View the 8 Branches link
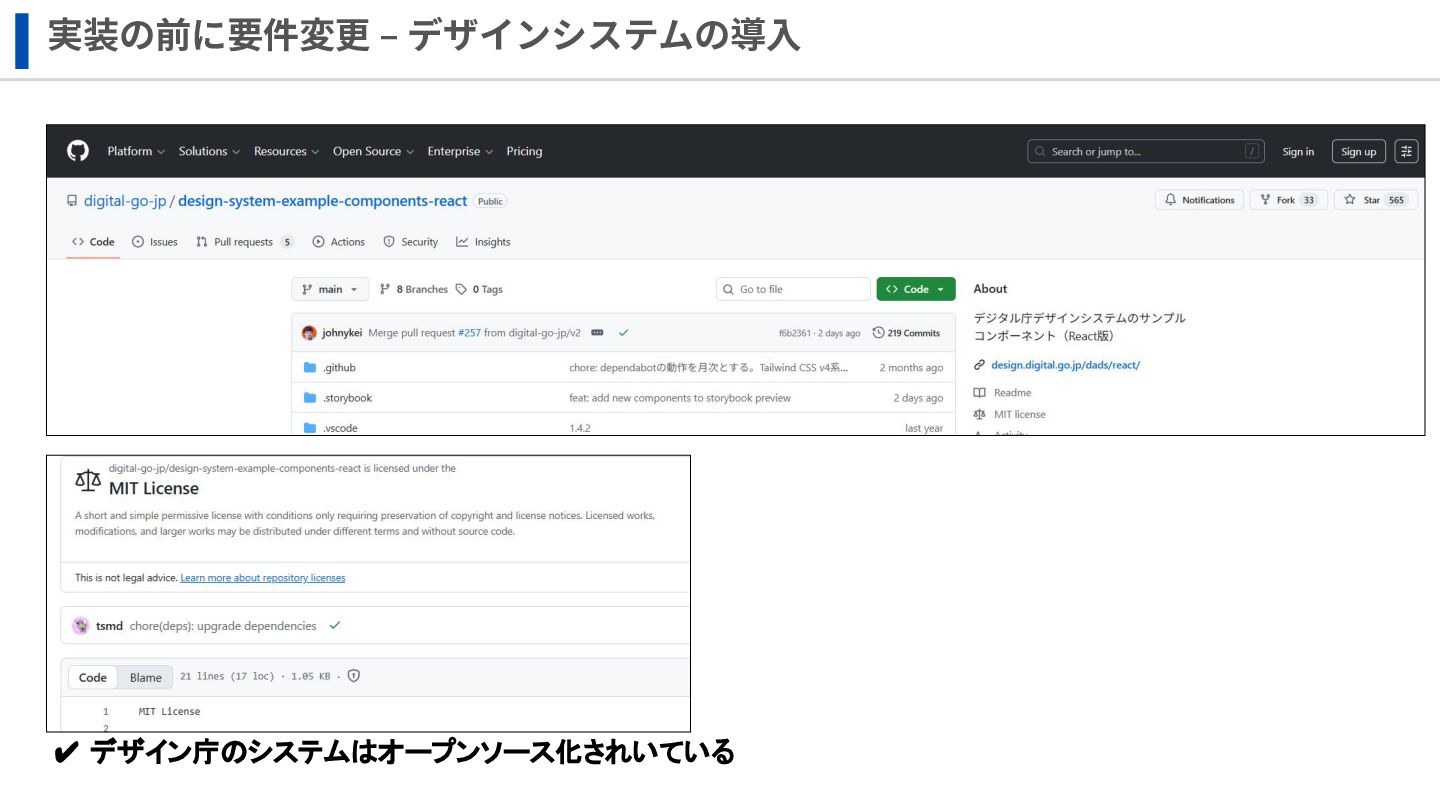The image size is (1440, 810). coord(414,289)
